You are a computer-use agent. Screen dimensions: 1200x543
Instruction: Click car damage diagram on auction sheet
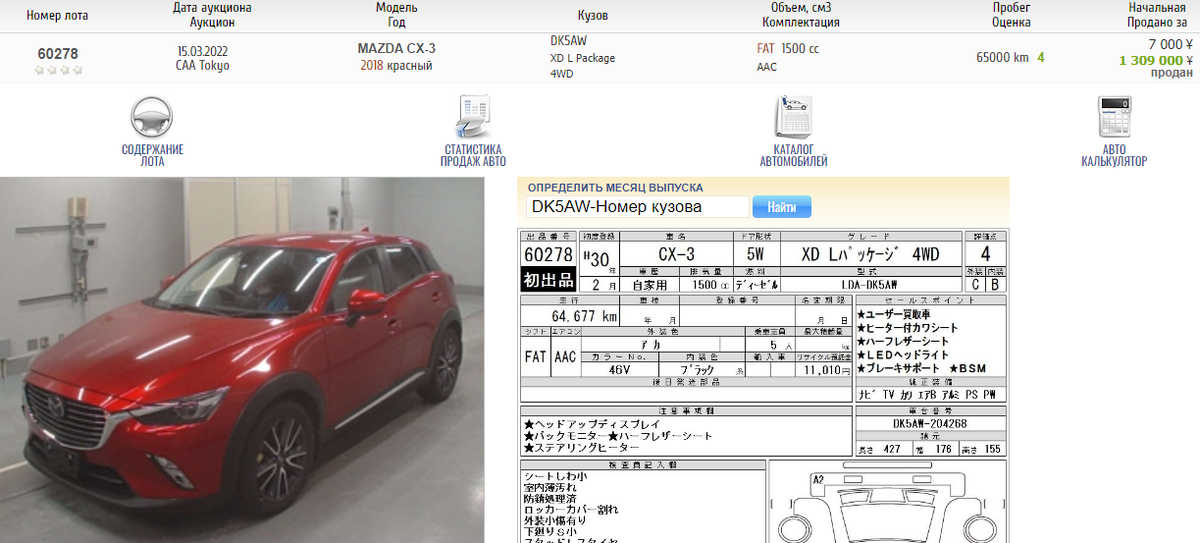click(889, 503)
